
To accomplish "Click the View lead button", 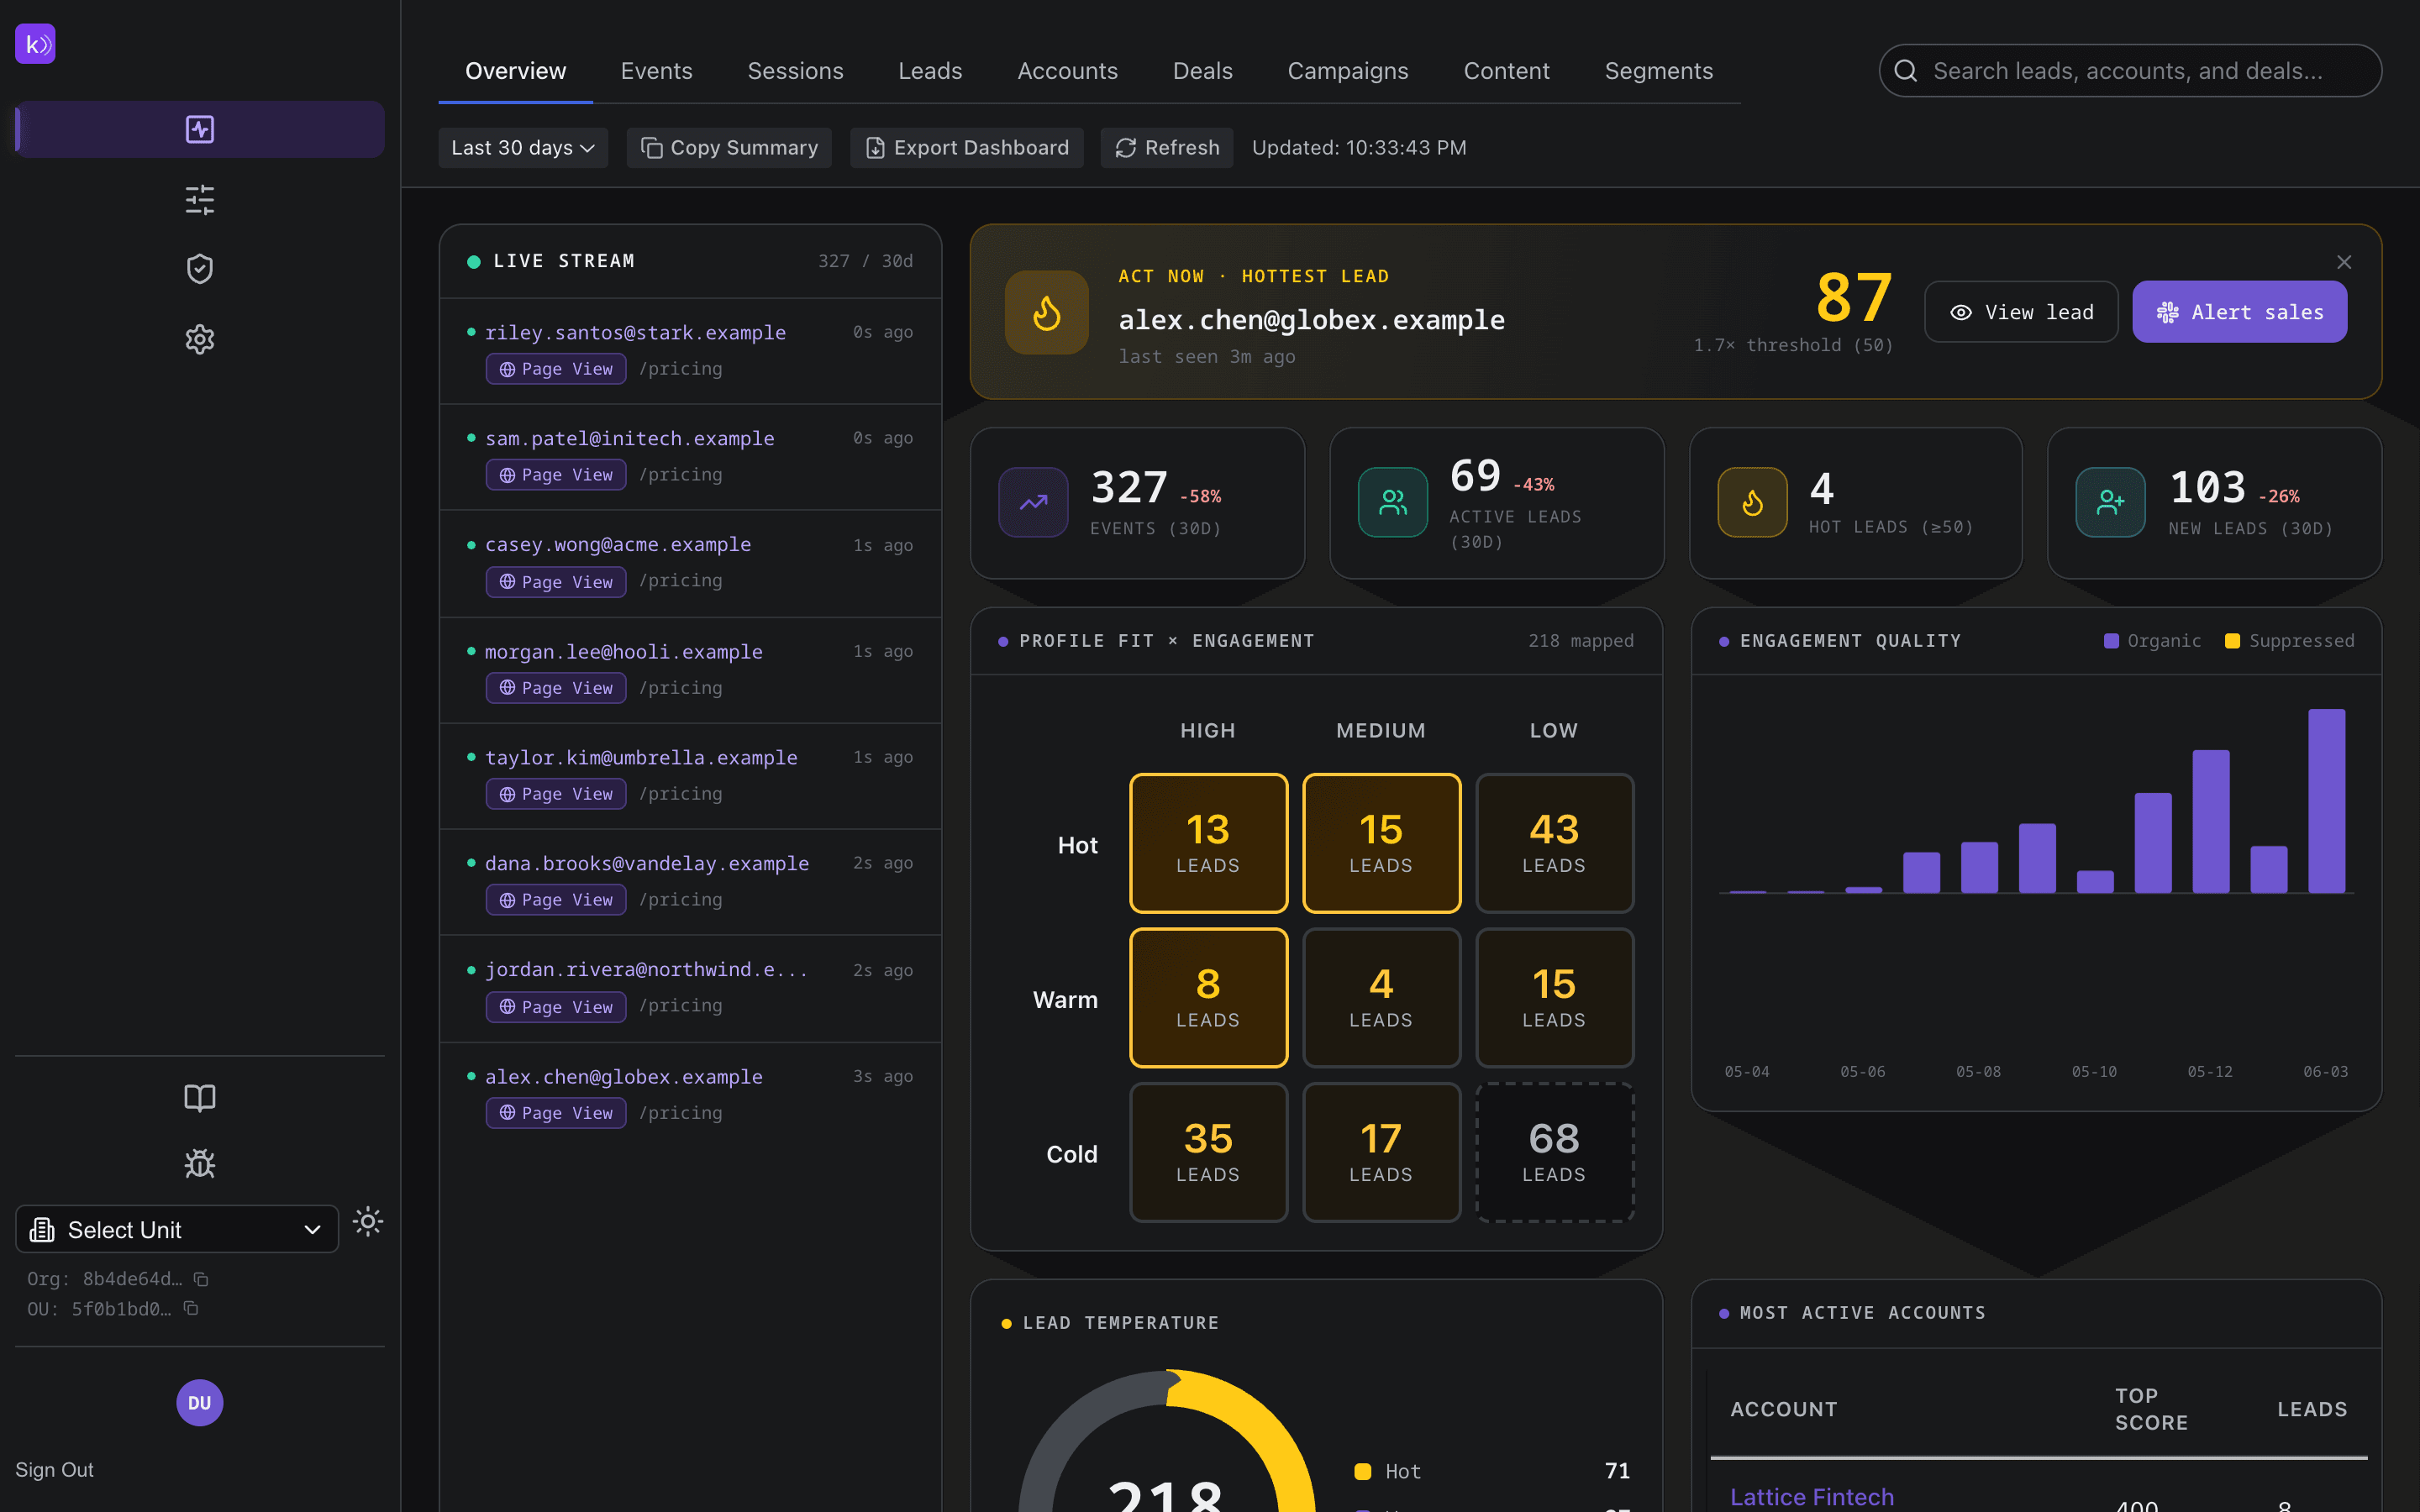I will coord(2021,312).
